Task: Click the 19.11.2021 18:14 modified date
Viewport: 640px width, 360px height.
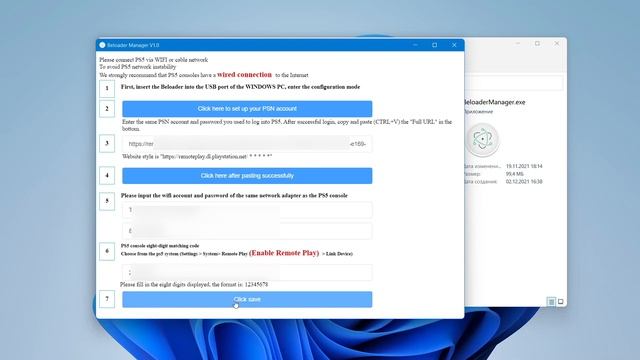Action: coord(524,166)
